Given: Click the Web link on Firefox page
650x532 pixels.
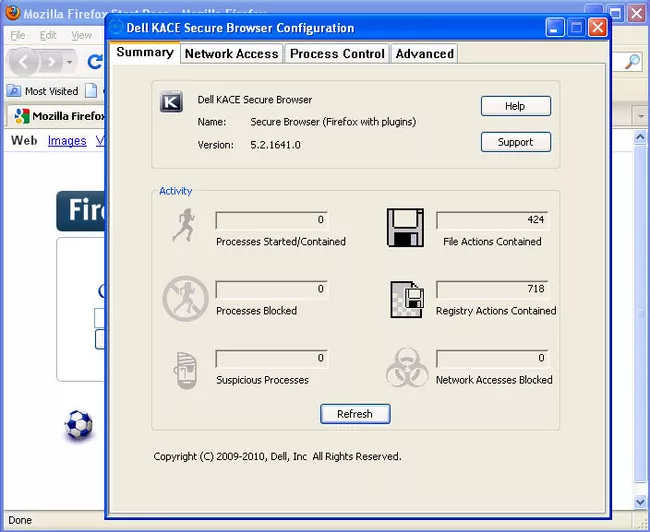Looking at the screenshot, I should tap(24, 141).
